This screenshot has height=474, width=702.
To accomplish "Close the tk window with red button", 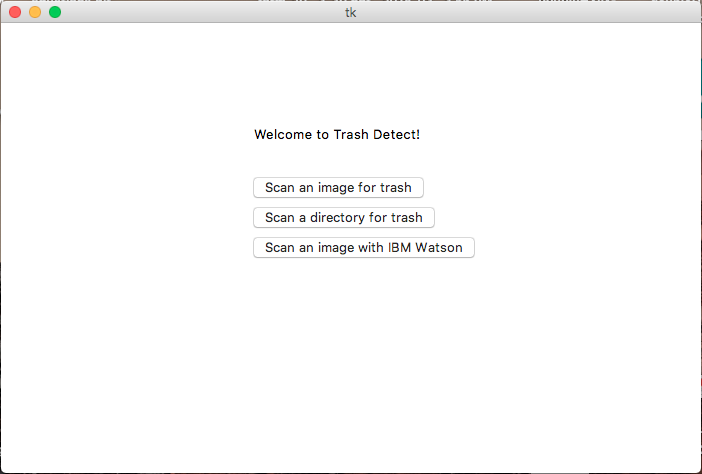I will [x=15, y=12].
